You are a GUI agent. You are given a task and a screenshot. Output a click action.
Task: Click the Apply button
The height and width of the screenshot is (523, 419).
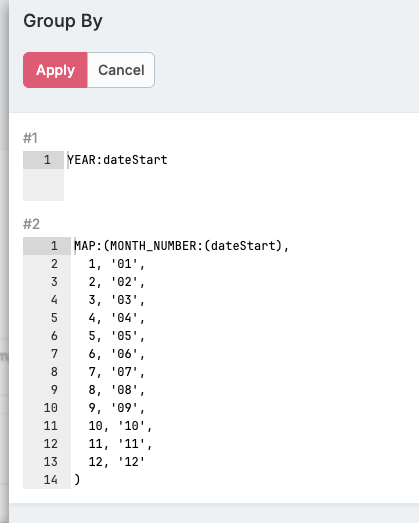(55, 70)
